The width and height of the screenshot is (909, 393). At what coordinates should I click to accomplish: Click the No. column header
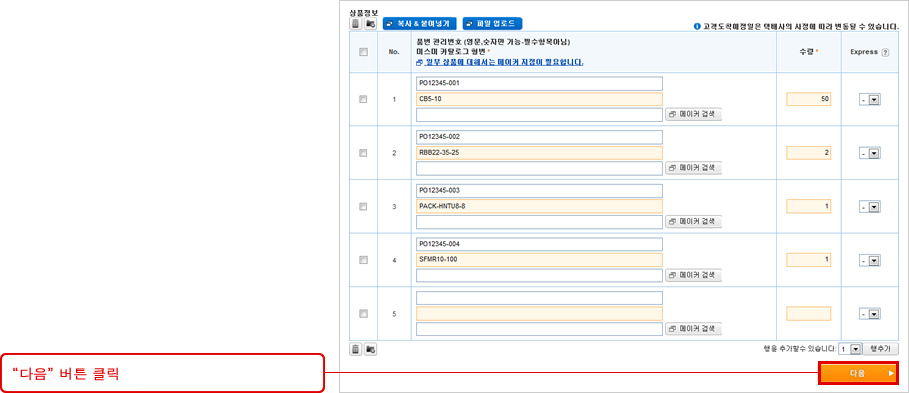click(394, 52)
